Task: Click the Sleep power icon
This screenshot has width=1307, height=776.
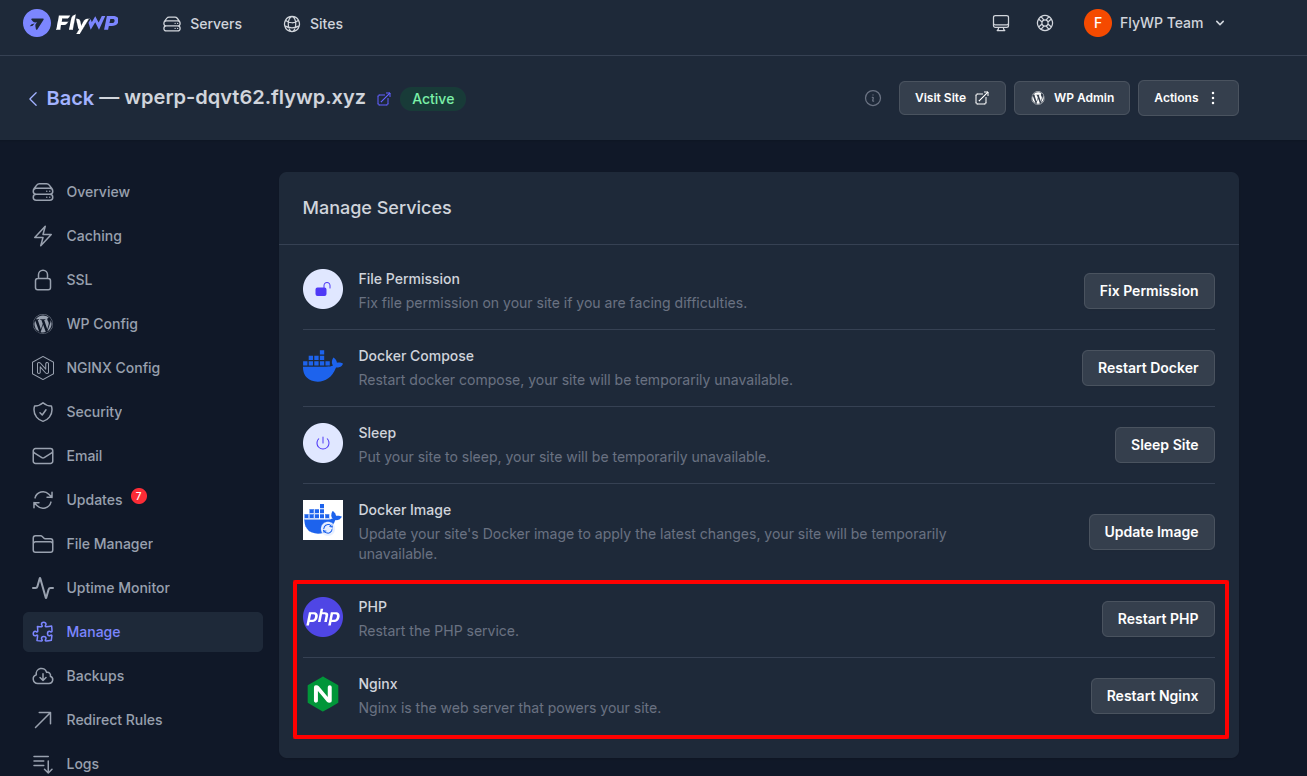Action: (x=323, y=443)
